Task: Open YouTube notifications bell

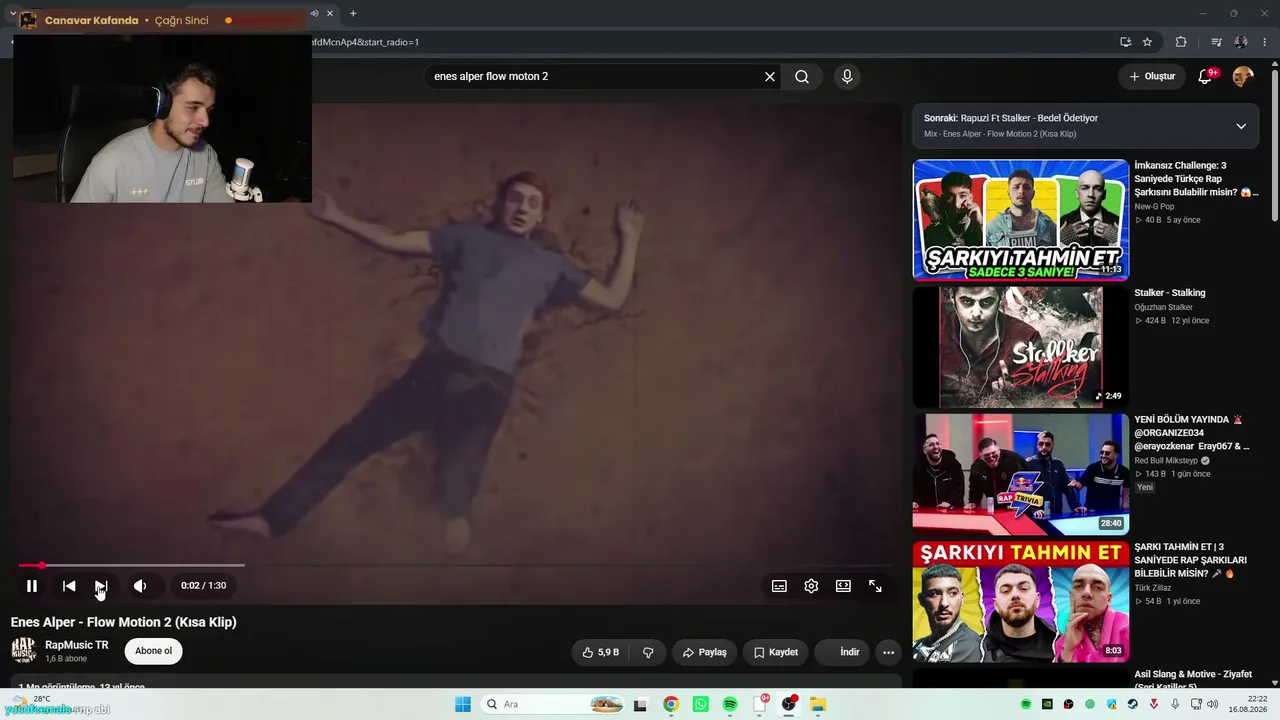Action: [x=1206, y=77]
